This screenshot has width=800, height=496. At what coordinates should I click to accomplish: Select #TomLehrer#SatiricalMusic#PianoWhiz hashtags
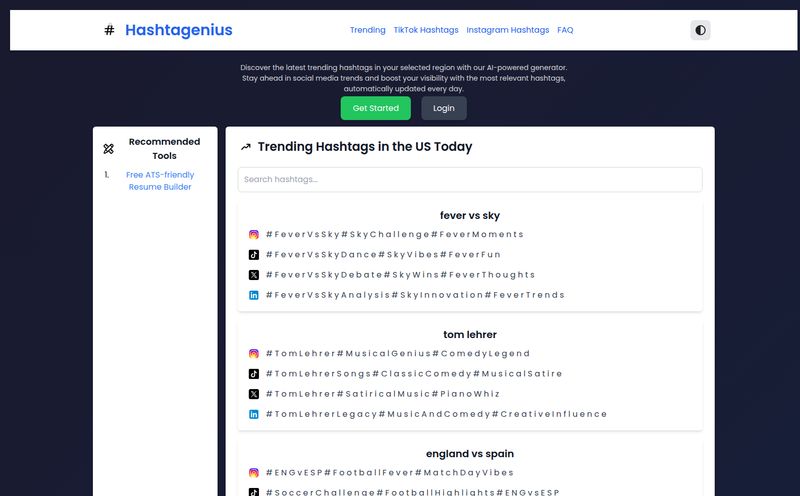pos(383,394)
